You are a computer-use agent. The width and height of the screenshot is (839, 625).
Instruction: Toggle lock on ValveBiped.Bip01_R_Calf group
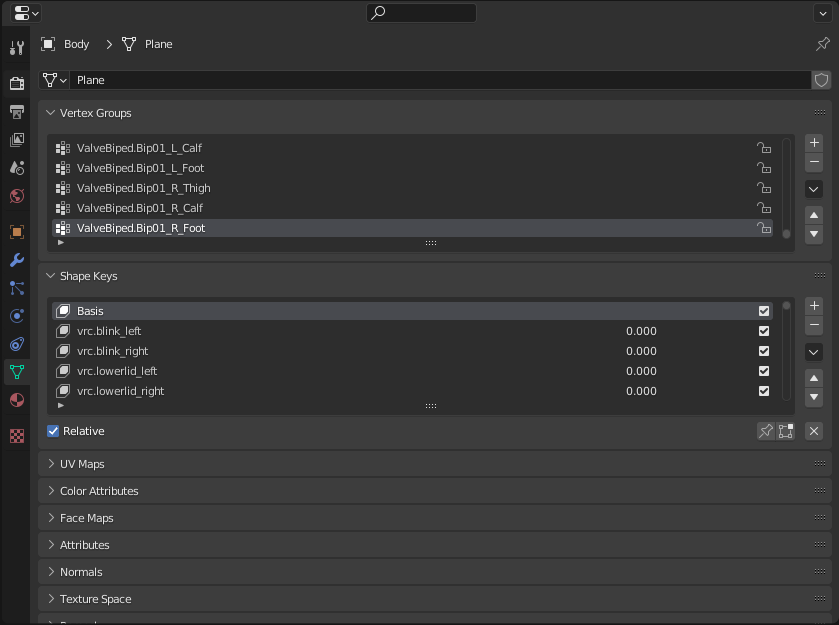tap(764, 208)
